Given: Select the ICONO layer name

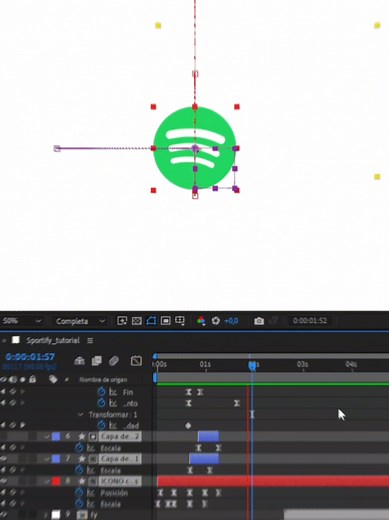Looking at the screenshot, I should pyautogui.click(x=119, y=481).
